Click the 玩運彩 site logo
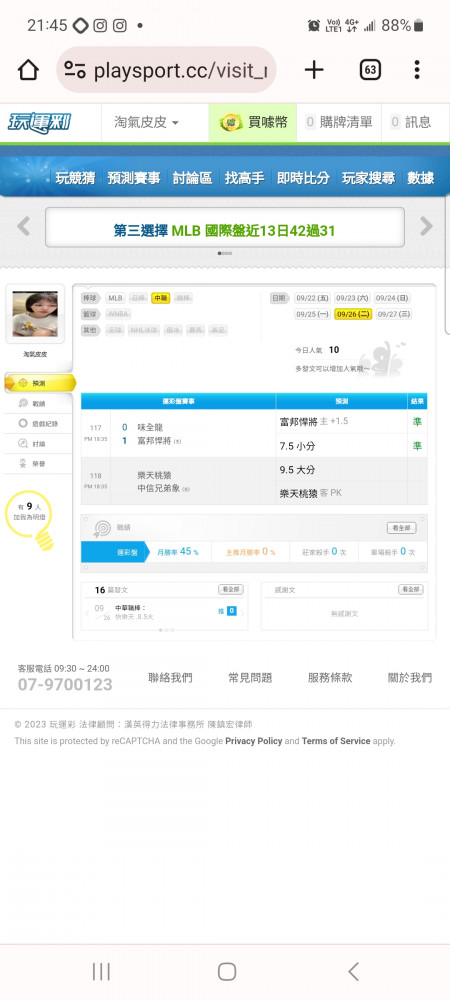 pos(40,122)
